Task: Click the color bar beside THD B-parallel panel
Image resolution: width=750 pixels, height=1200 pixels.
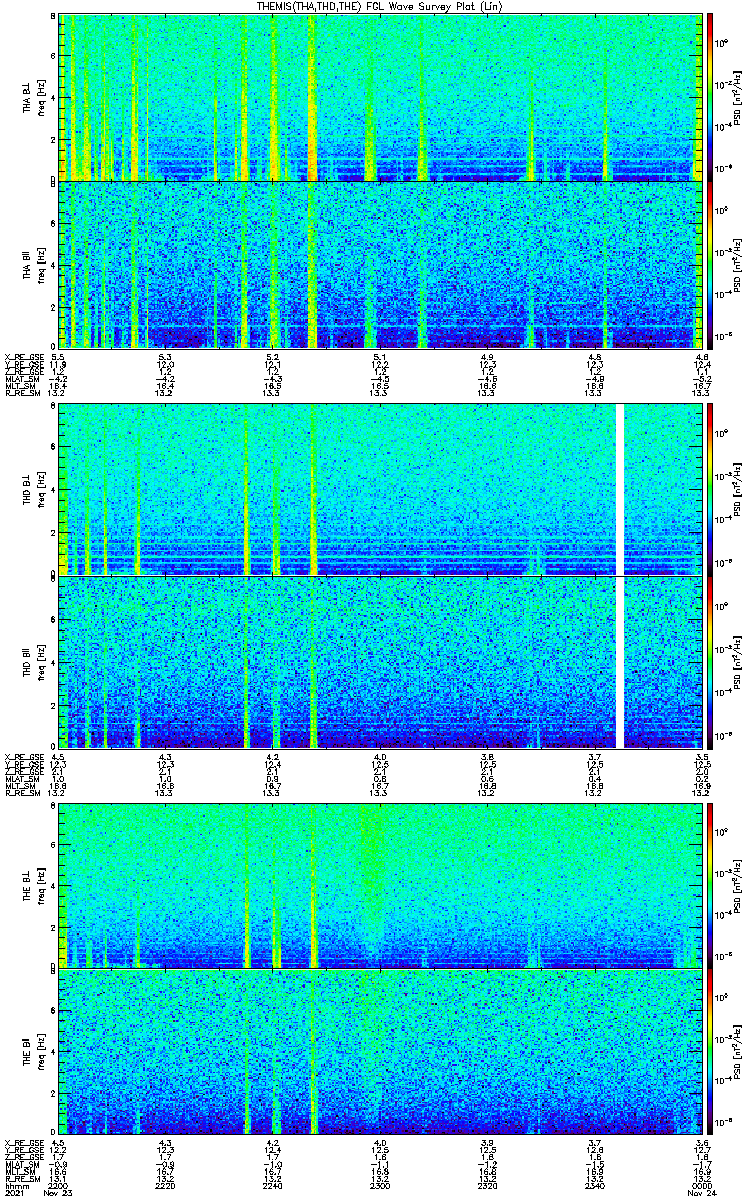Action: [711, 662]
